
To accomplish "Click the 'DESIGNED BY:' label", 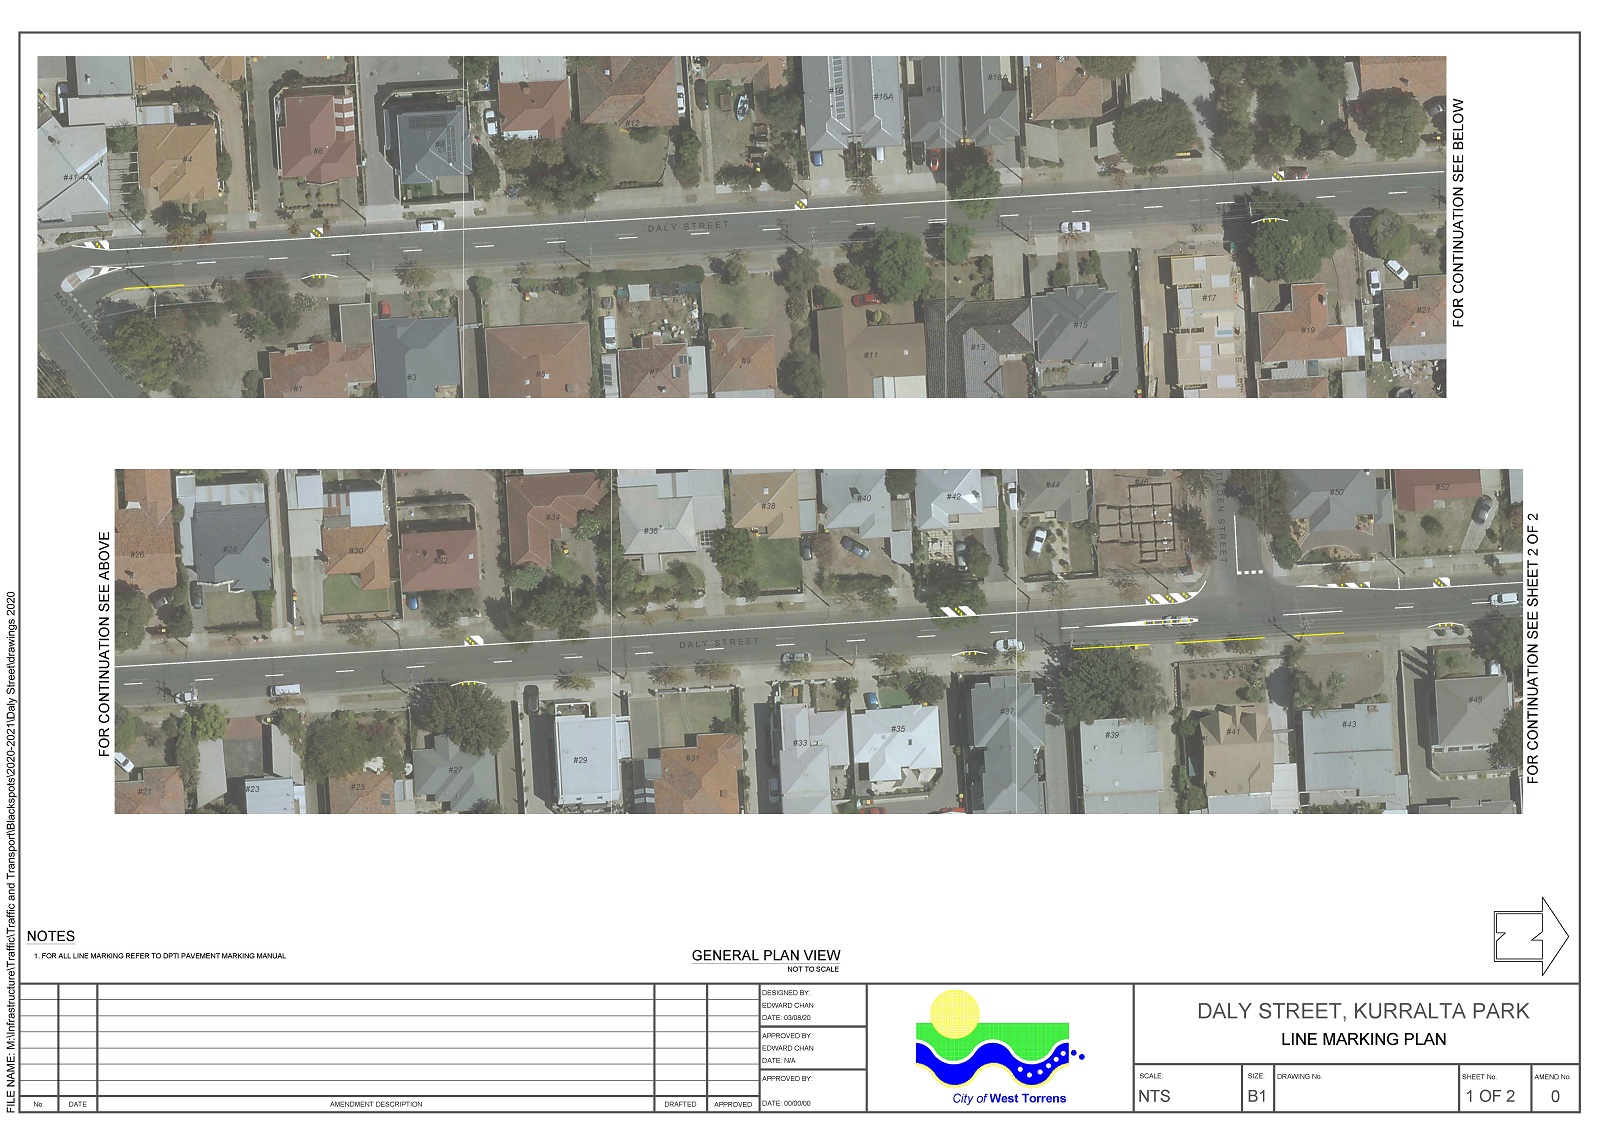I will (x=786, y=993).
